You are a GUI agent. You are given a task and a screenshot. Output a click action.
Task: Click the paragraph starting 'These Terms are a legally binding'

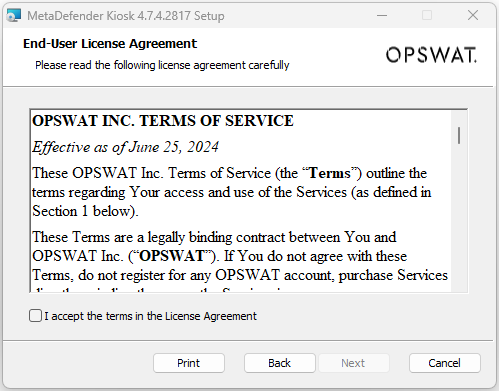click(x=240, y=256)
